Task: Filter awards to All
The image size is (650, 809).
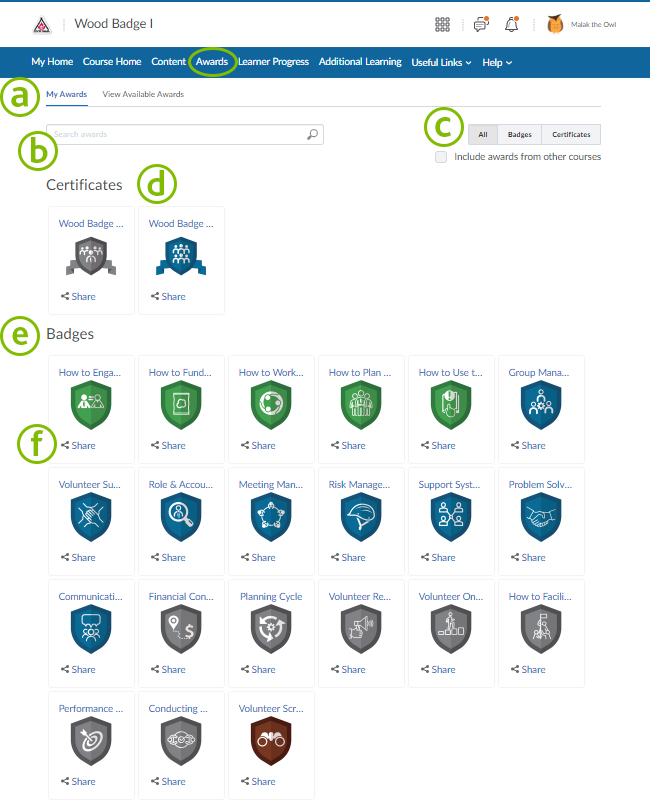Action: pos(483,135)
